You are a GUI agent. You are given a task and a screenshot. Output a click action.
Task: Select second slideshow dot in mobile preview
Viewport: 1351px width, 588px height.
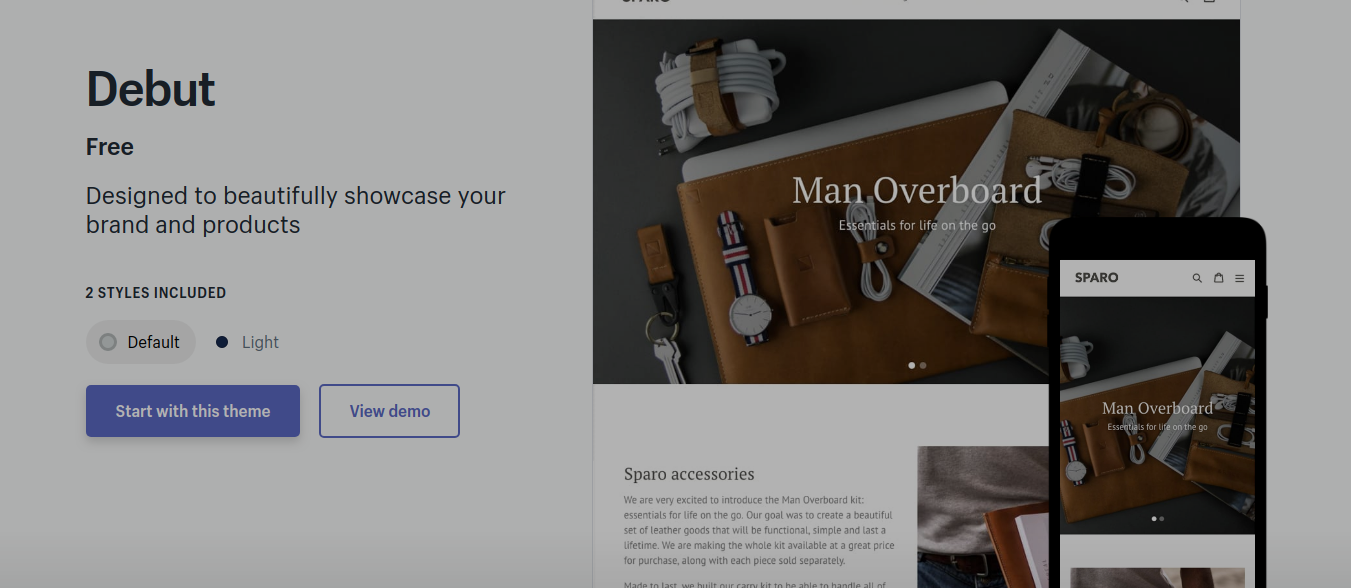pos(1161,519)
